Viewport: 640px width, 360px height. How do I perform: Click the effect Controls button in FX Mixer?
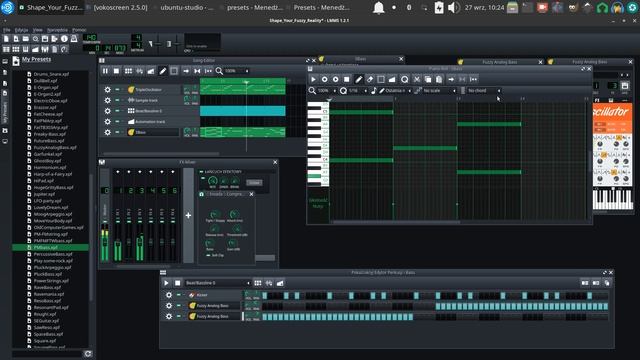(254, 183)
